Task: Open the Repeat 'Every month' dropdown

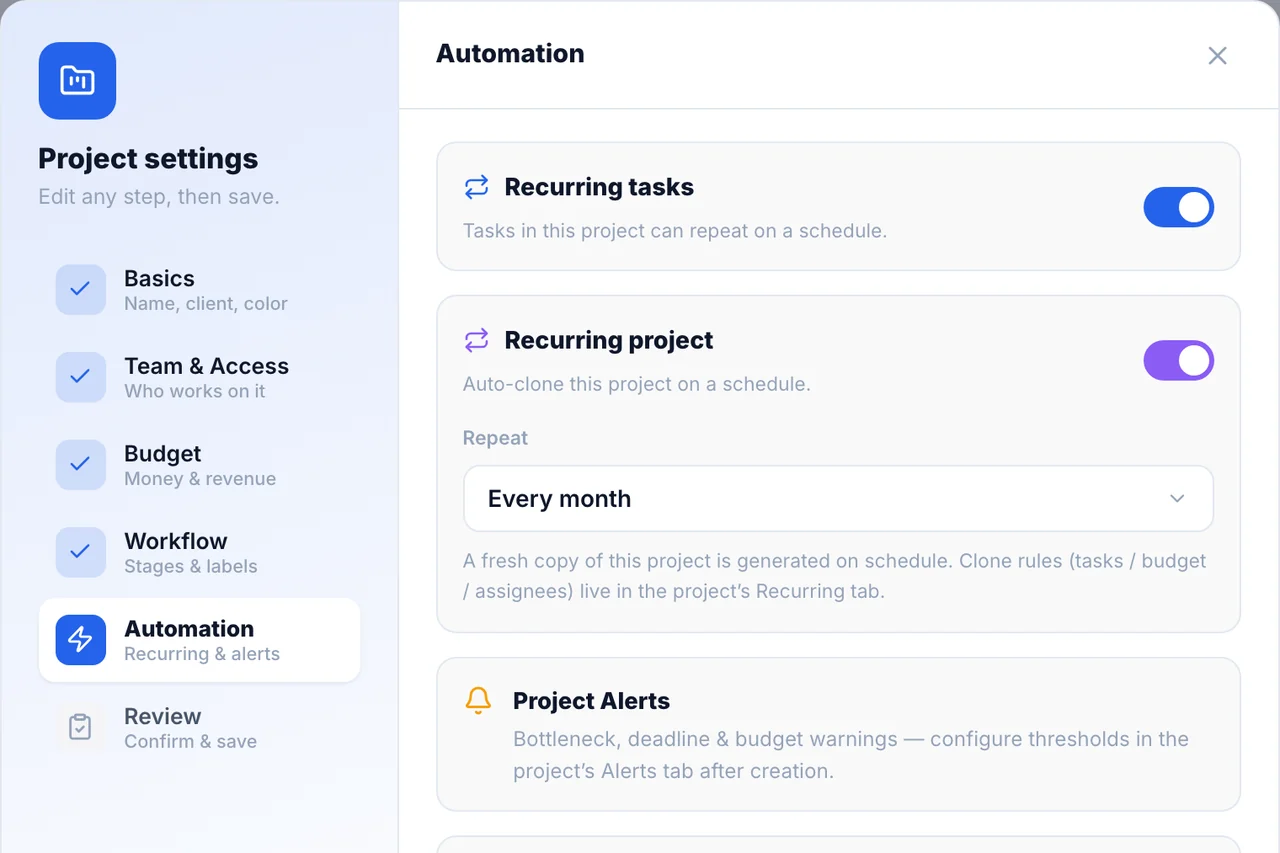Action: [x=839, y=498]
